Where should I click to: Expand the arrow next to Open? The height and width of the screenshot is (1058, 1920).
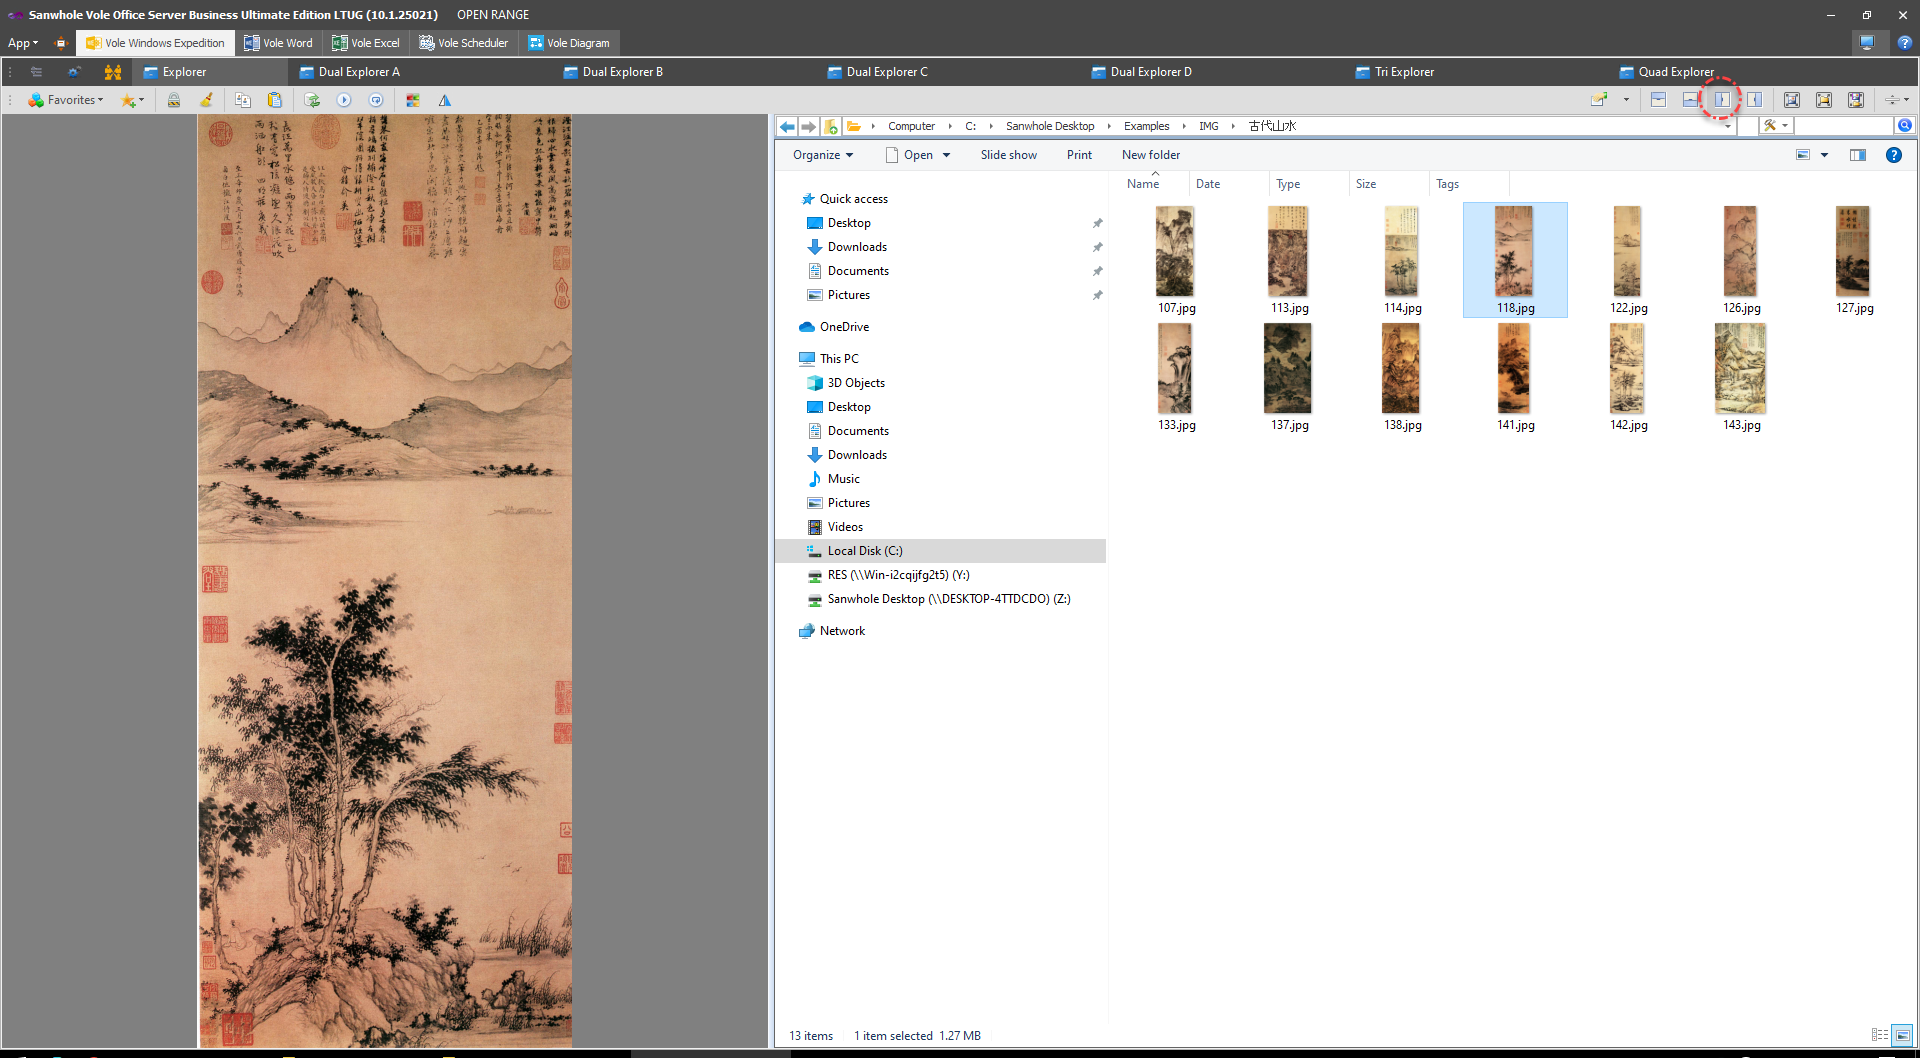(x=946, y=155)
